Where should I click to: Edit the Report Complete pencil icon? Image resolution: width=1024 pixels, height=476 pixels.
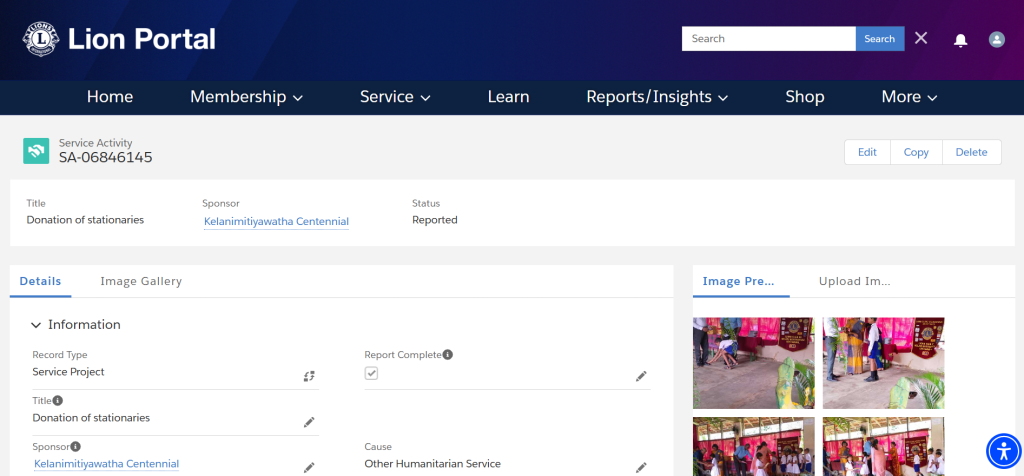[x=641, y=376]
